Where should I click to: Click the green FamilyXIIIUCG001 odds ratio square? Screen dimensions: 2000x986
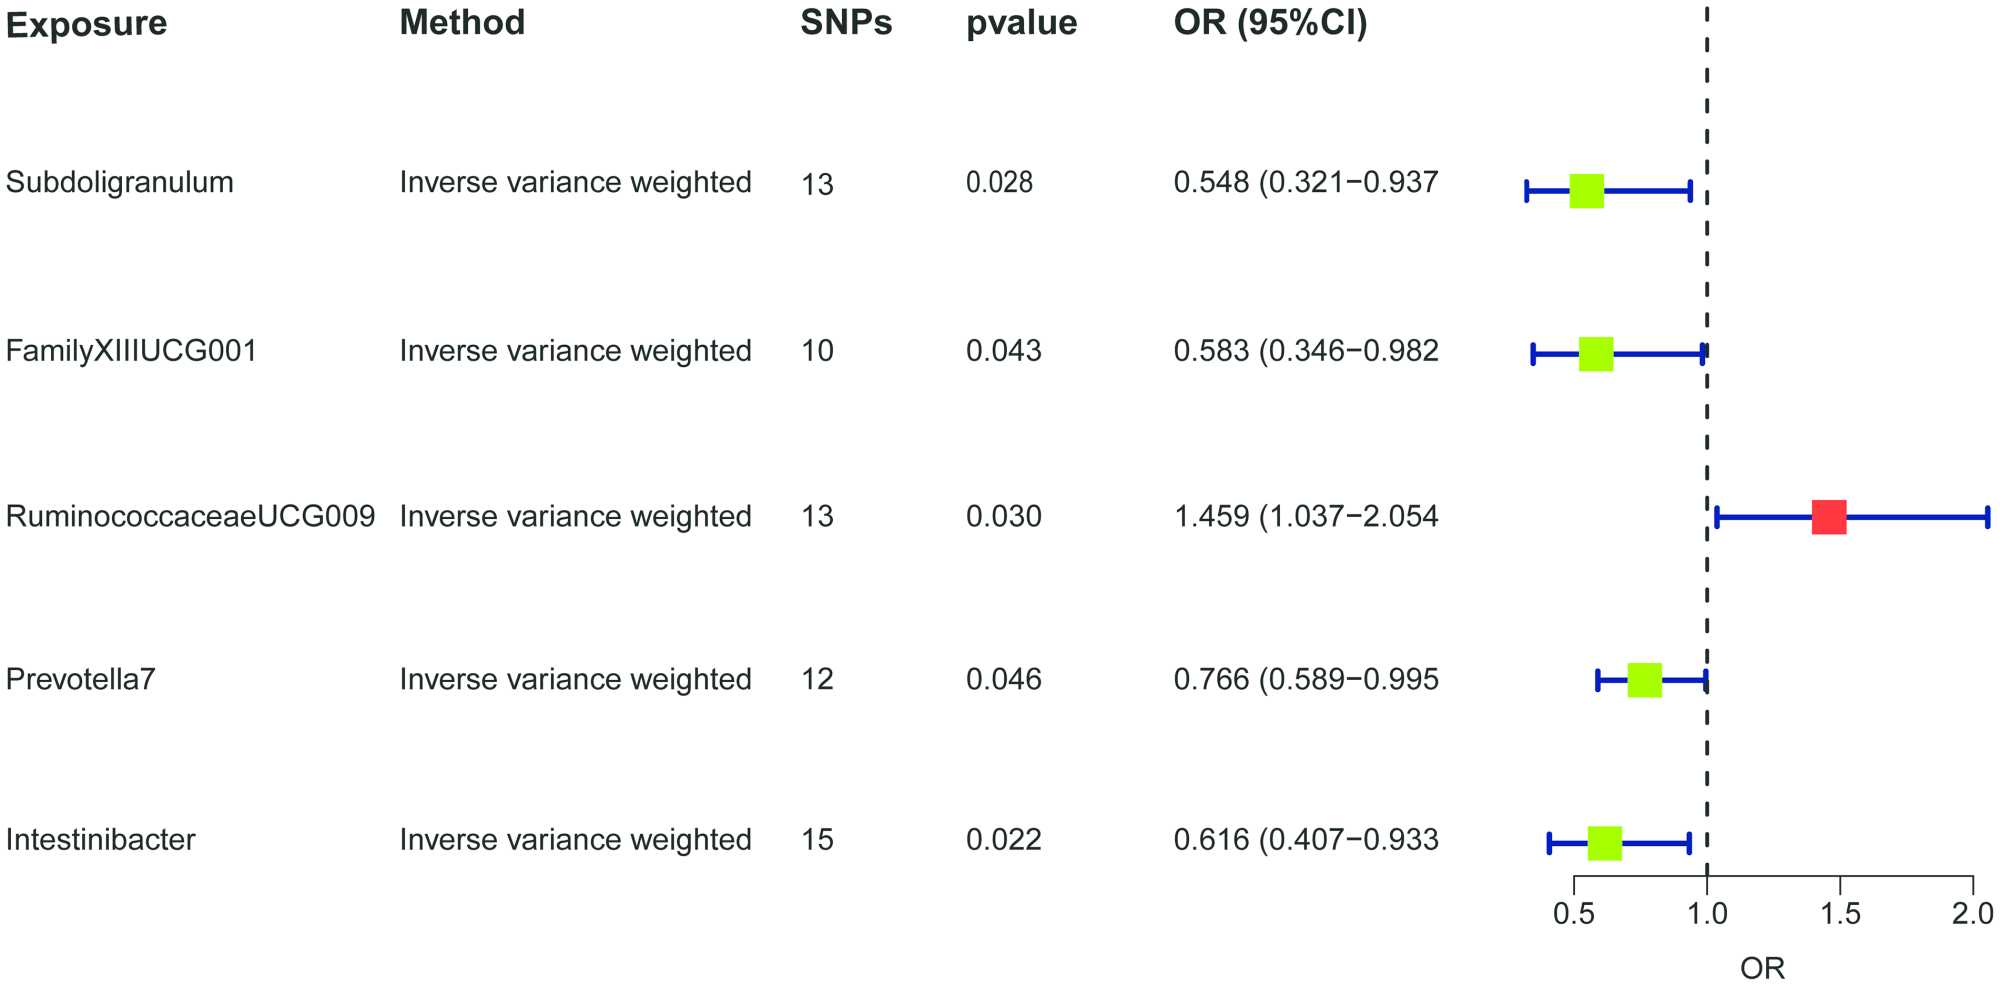(x=1595, y=354)
